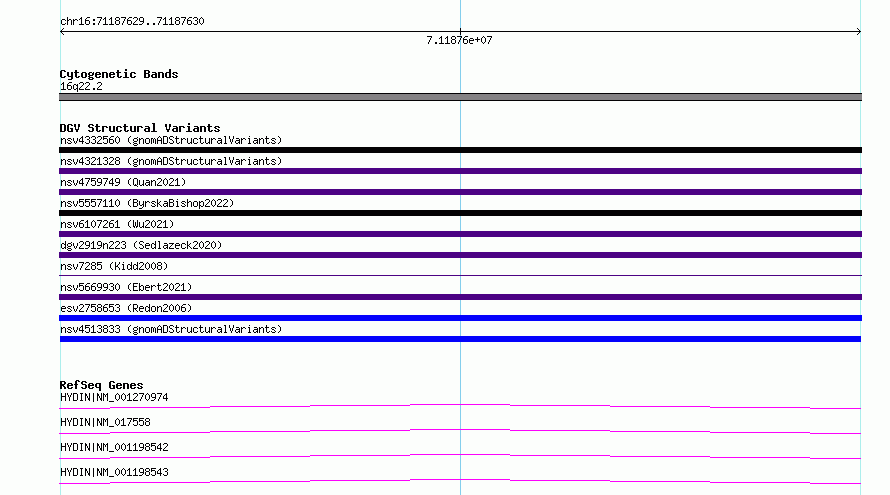Select the DGV Structural Variants track title
890x495 pixels.
point(140,128)
